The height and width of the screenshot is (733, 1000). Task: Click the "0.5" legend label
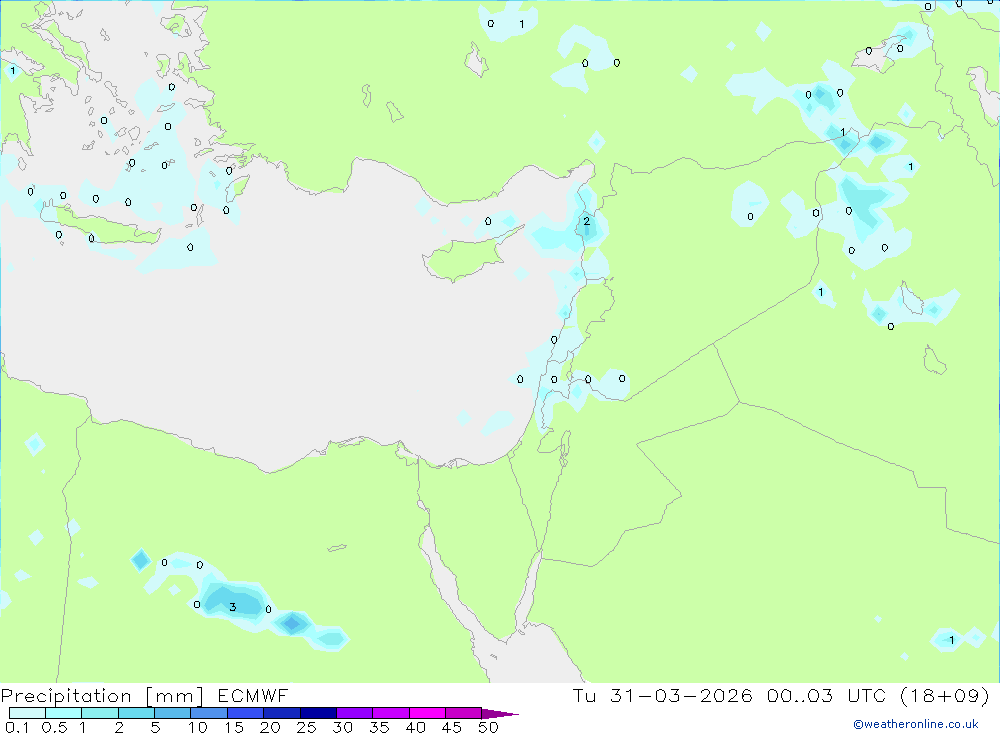[54, 727]
